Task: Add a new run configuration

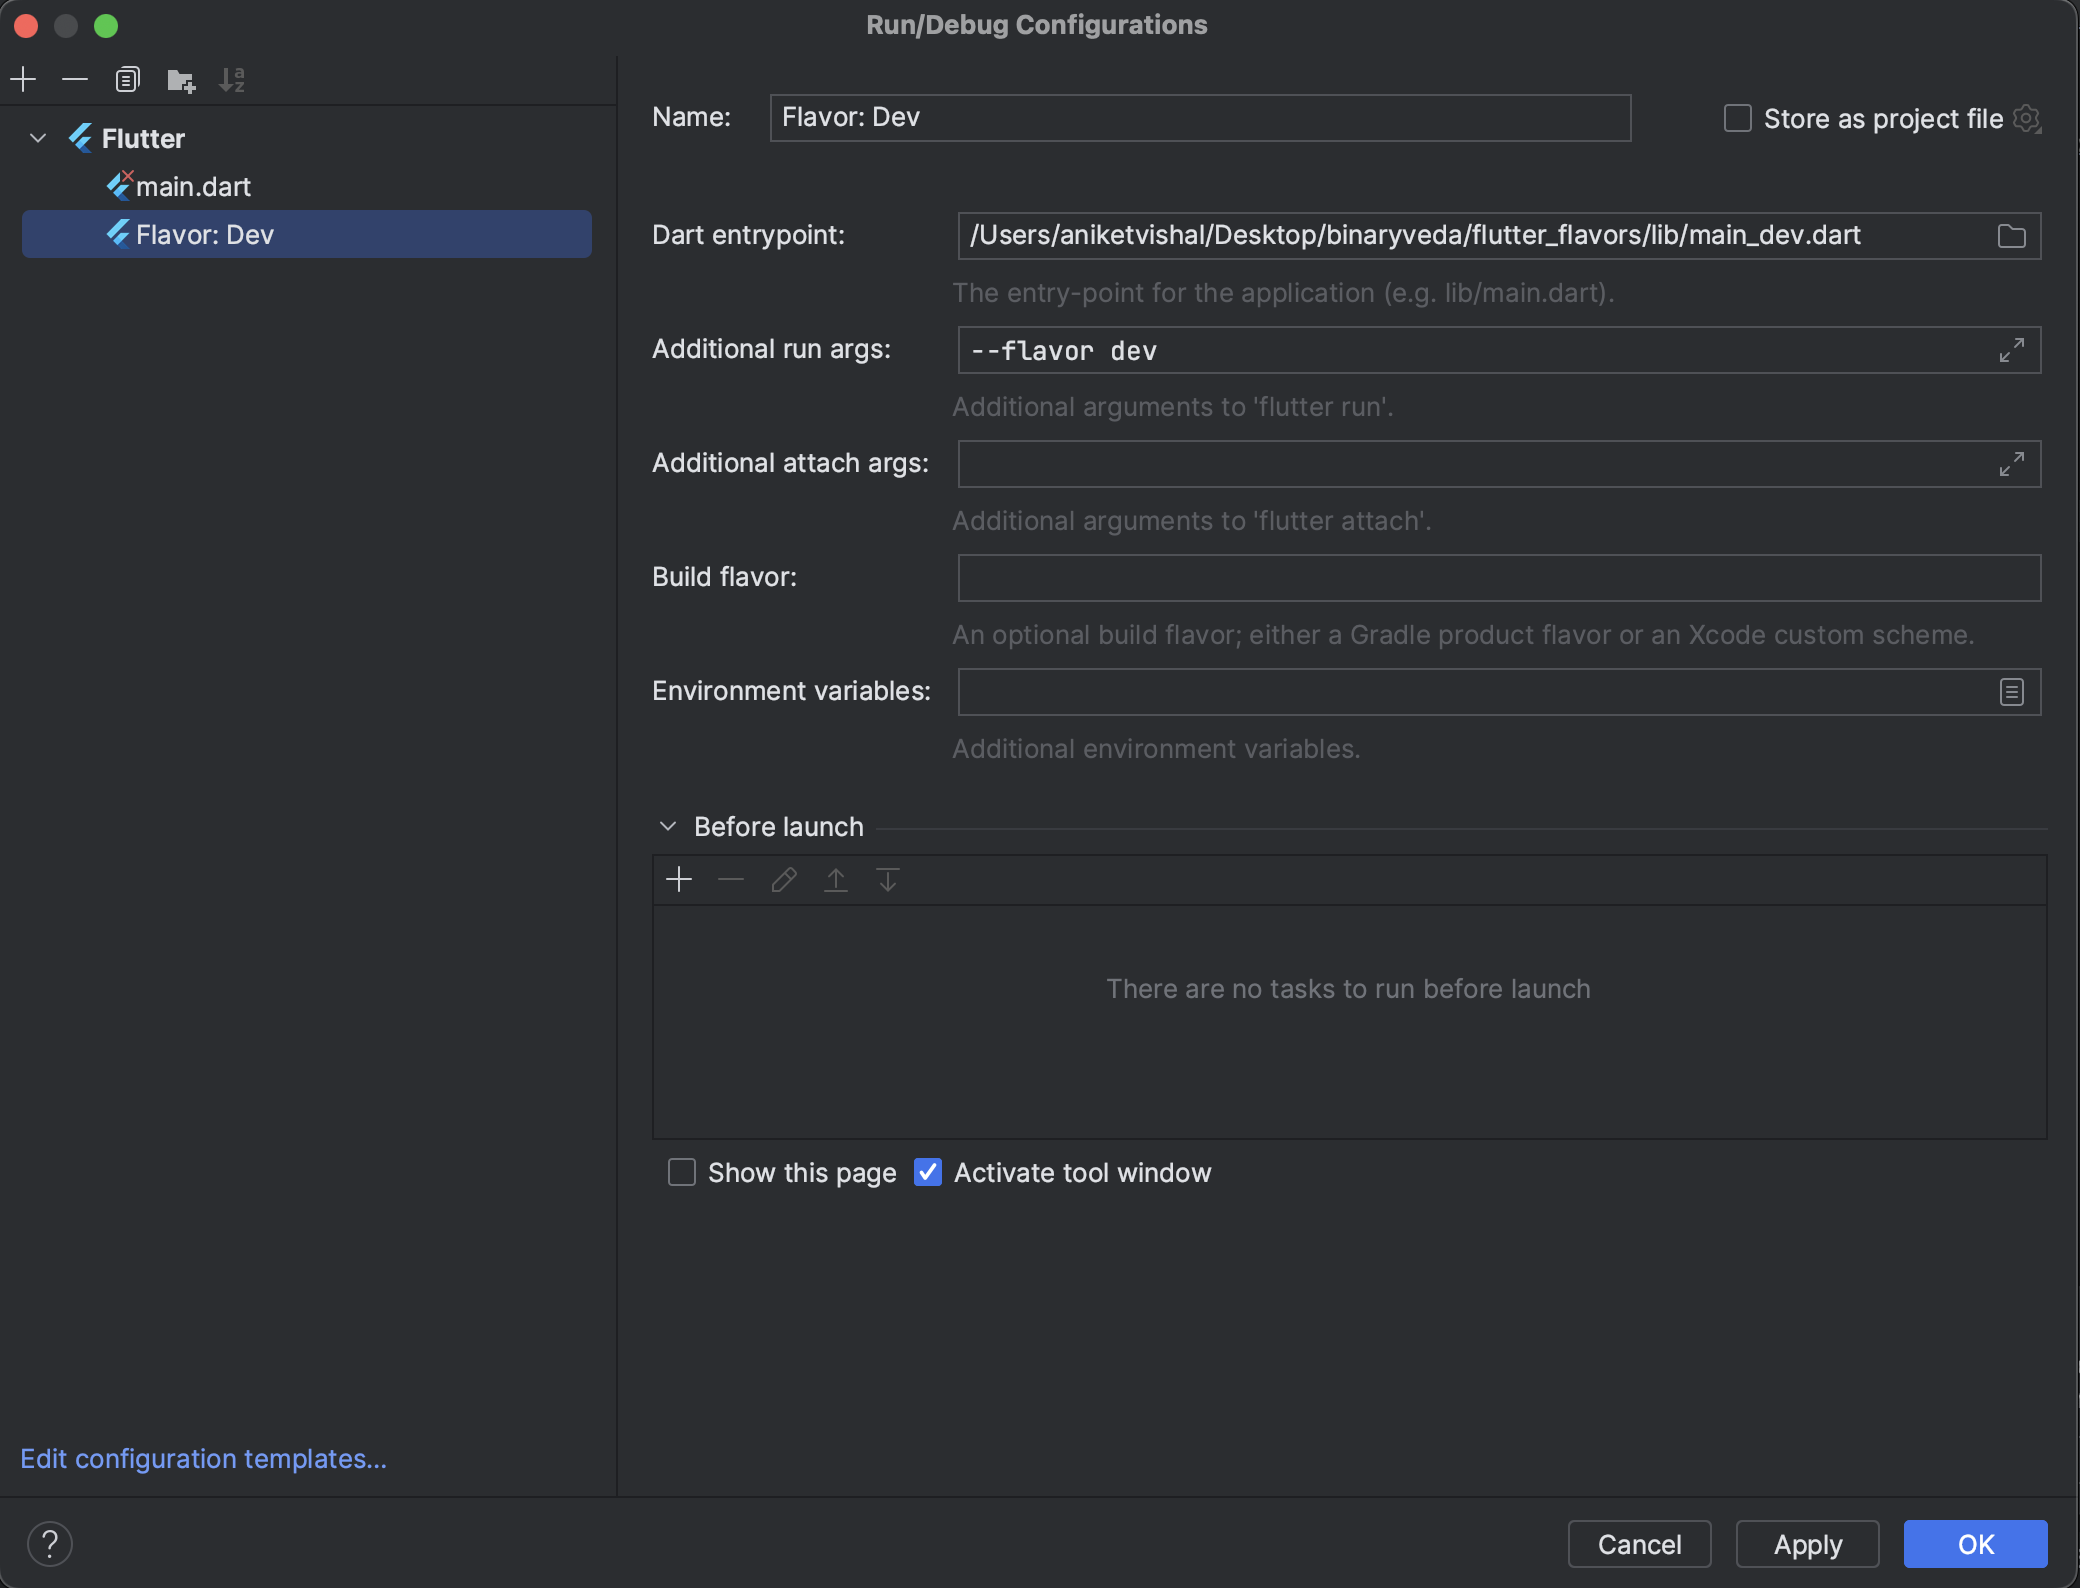Action: [23, 79]
